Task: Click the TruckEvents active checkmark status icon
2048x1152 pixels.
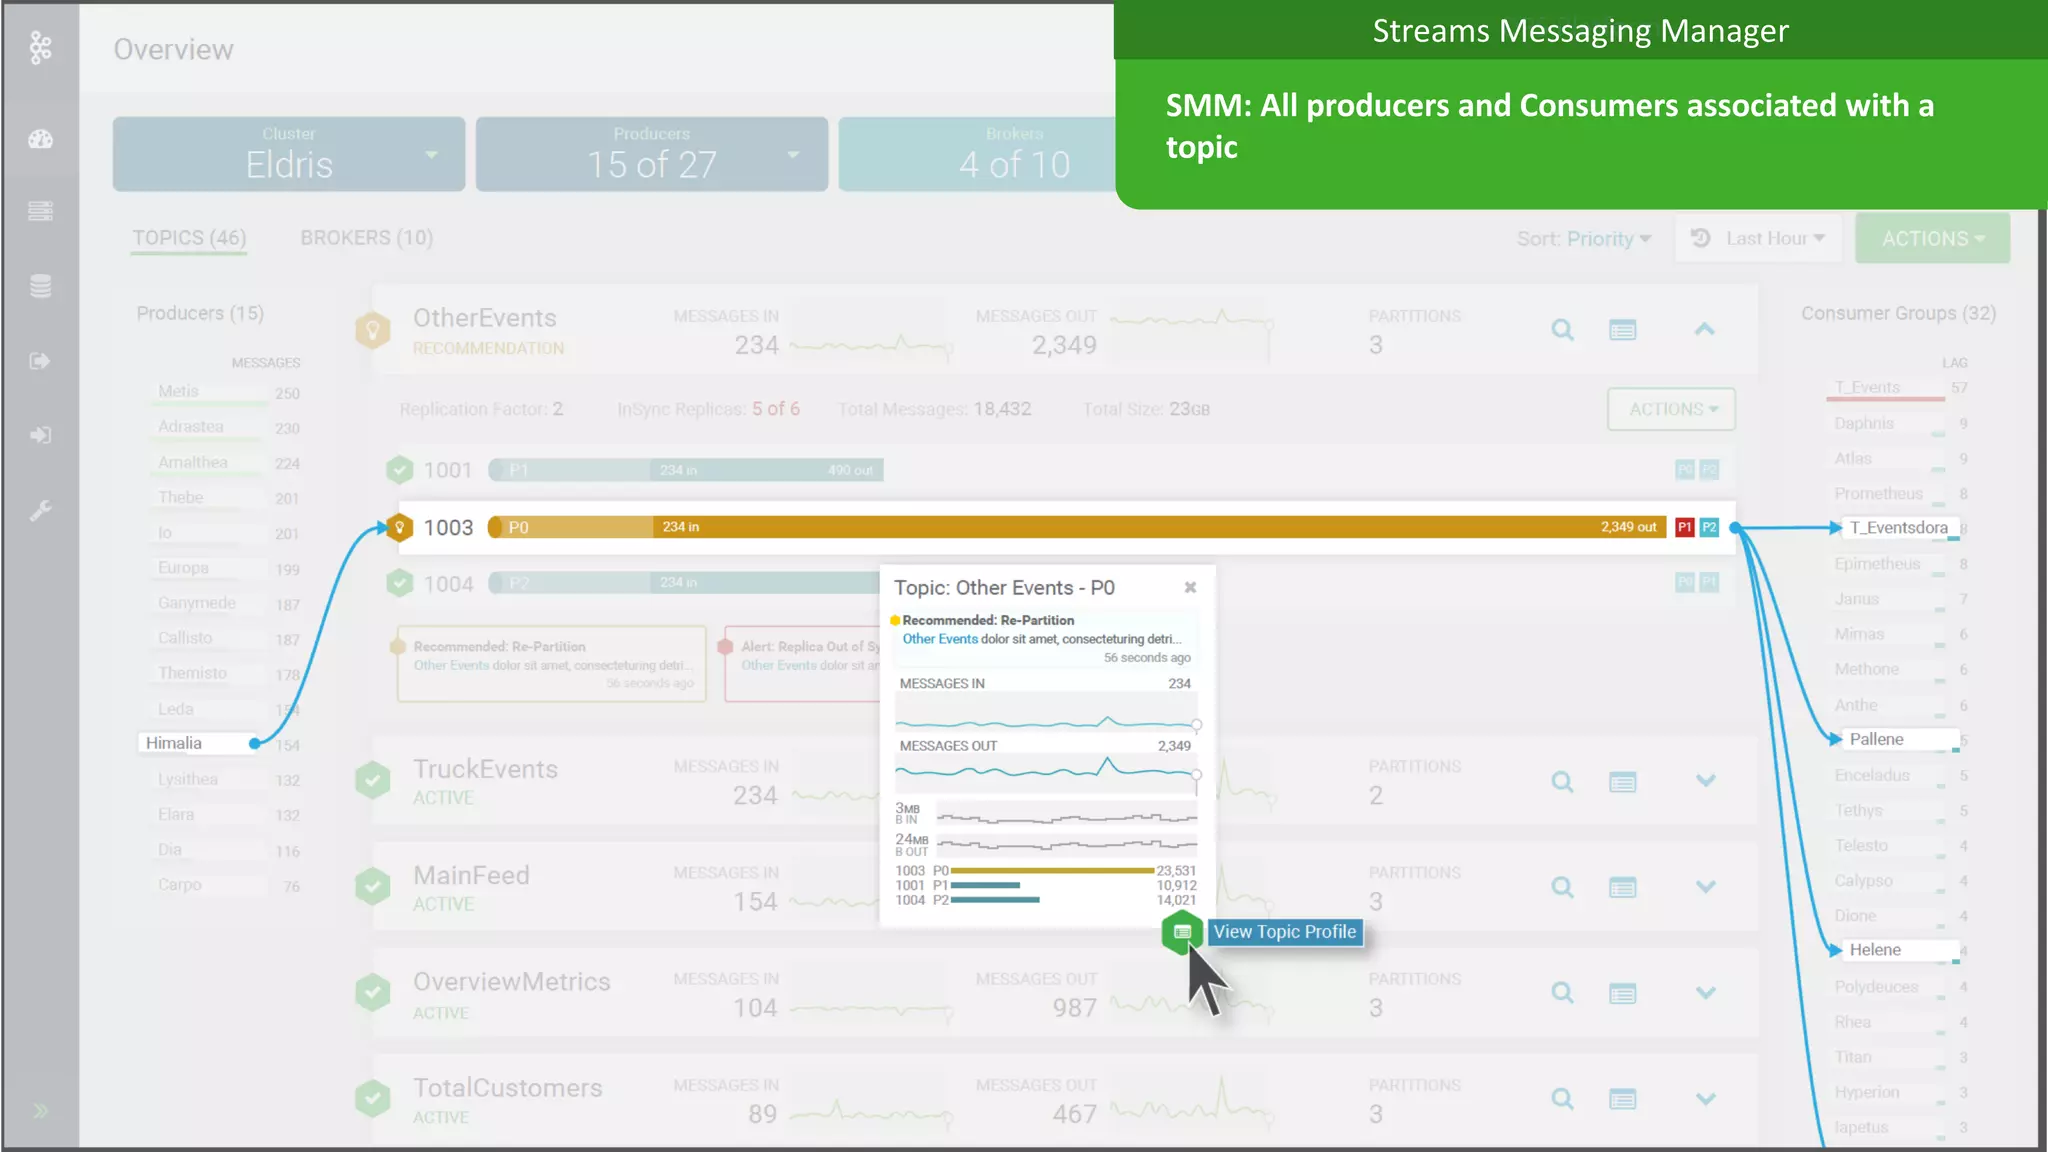Action: coord(373,780)
